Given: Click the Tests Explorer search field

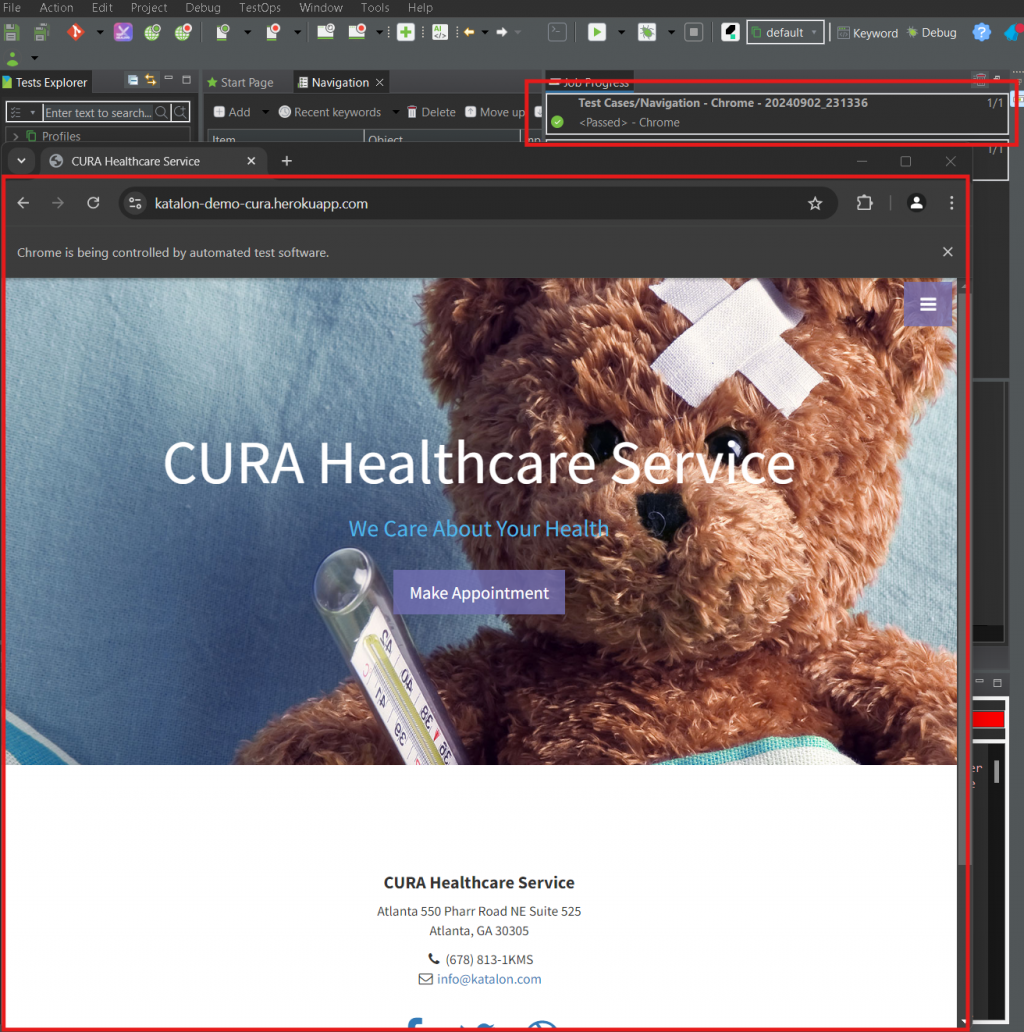Looking at the screenshot, I should (x=98, y=113).
